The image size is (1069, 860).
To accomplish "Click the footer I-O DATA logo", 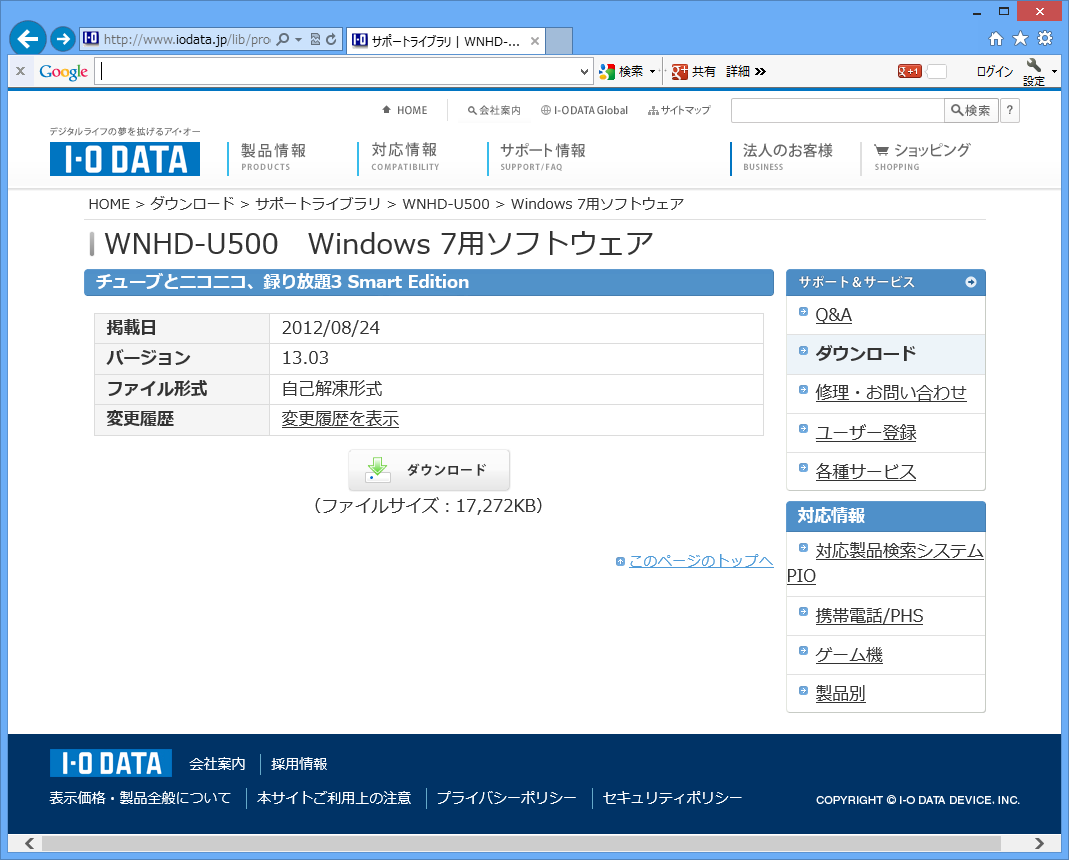I will tap(110, 763).
